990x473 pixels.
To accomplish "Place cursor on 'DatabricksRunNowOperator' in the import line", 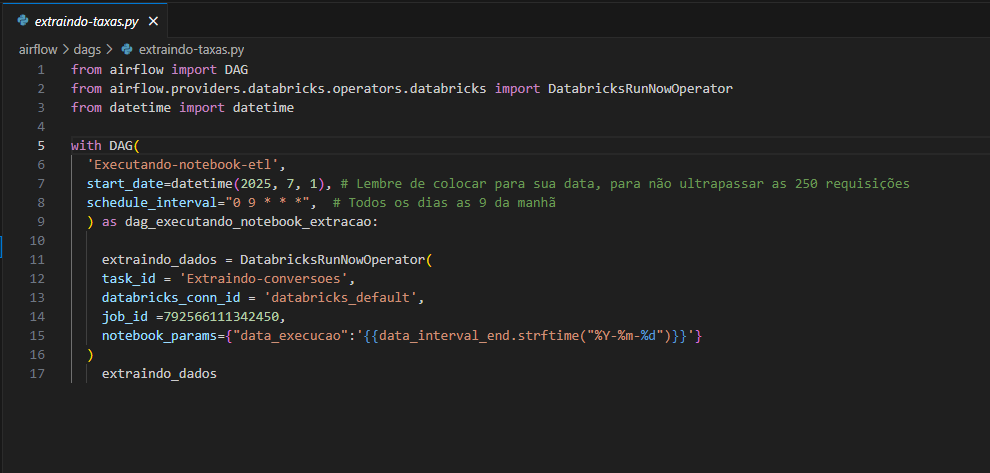I will click(640, 88).
